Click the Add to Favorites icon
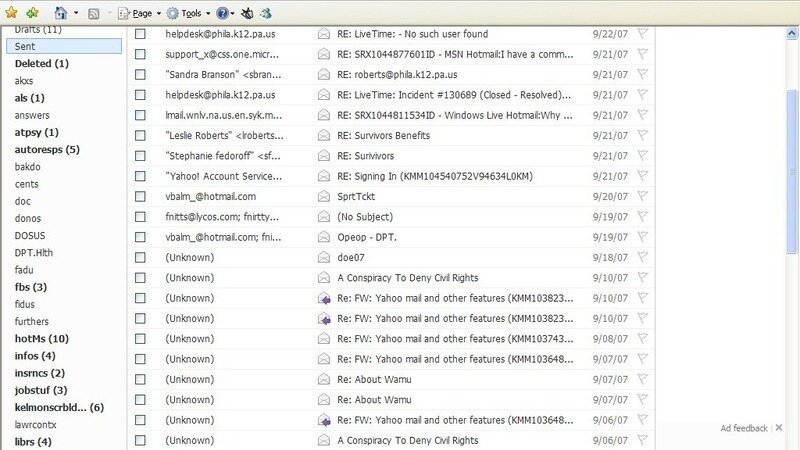Viewport: 800px width, 450px height. pos(32,13)
